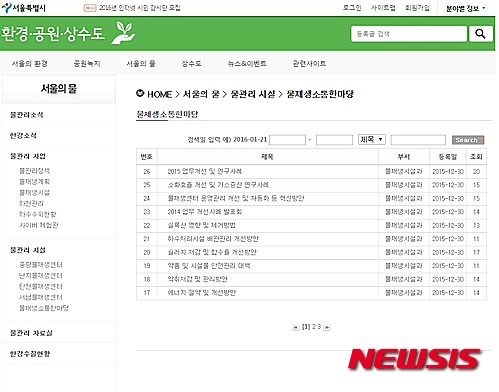Viewport: 499px width, 392px height.
Task: Go to next page arrow in pagination
Action: (x=327, y=327)
